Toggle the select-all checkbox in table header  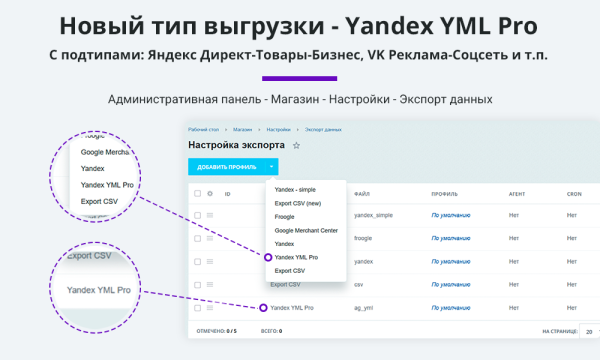coord(197,194)
